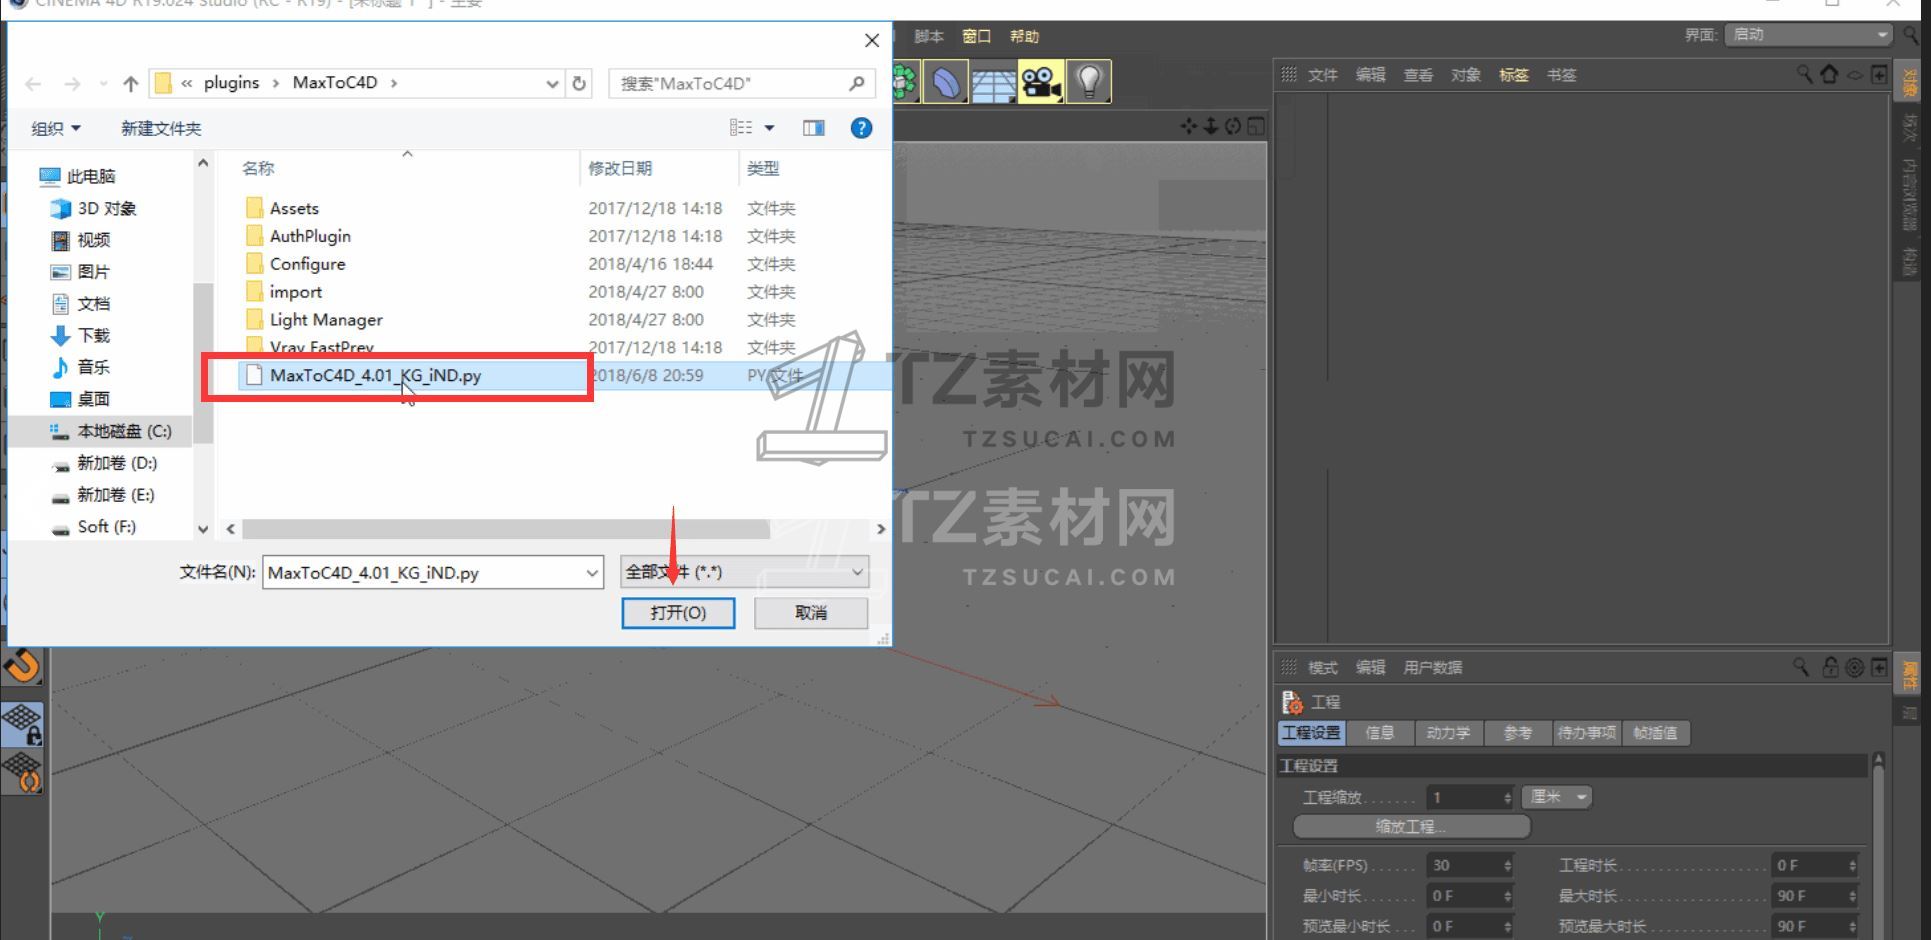Click Object Manager new panel icon
1931x940 pixels.
1879,74
